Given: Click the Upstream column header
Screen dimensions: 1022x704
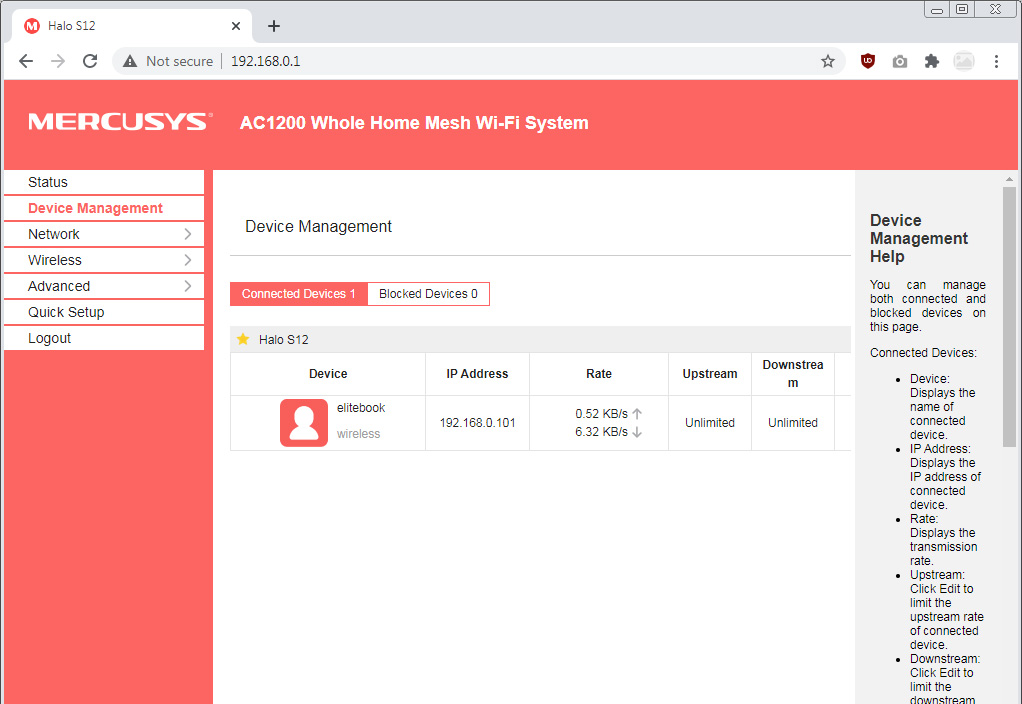Looking at the screenshot, I should [710, 374].
